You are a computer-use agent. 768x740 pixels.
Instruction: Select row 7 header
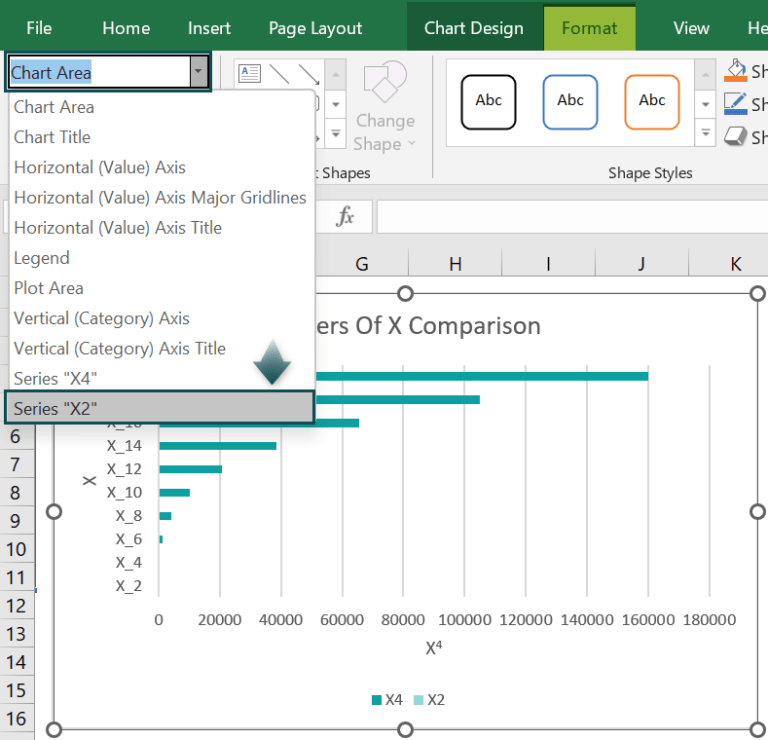tap(16, 464)
